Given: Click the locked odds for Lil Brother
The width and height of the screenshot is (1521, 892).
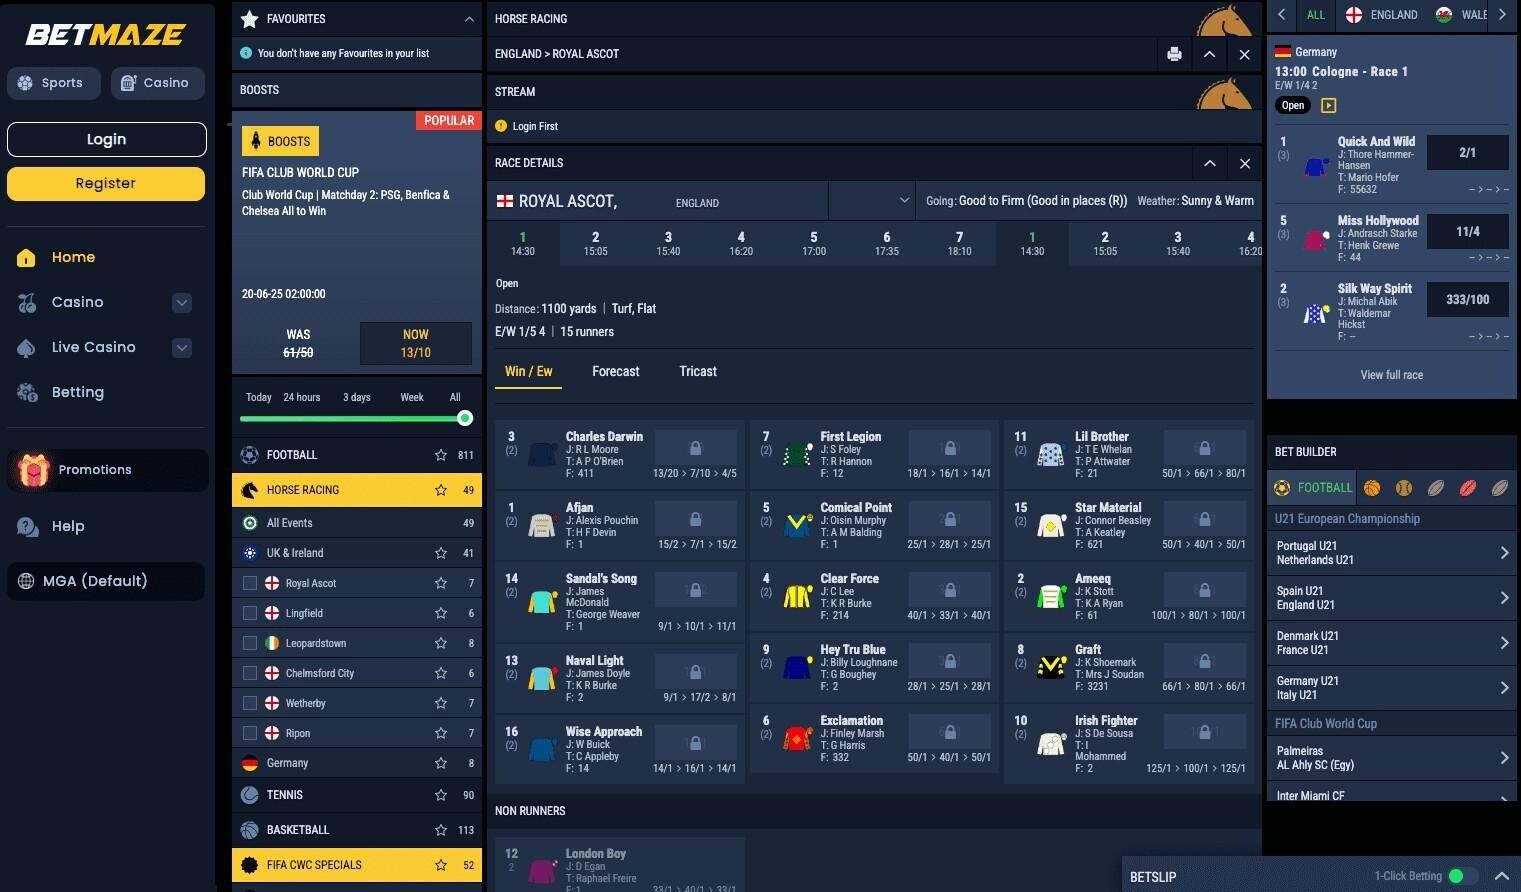Looking at the screenshot, I should (x=1204, y=449).
